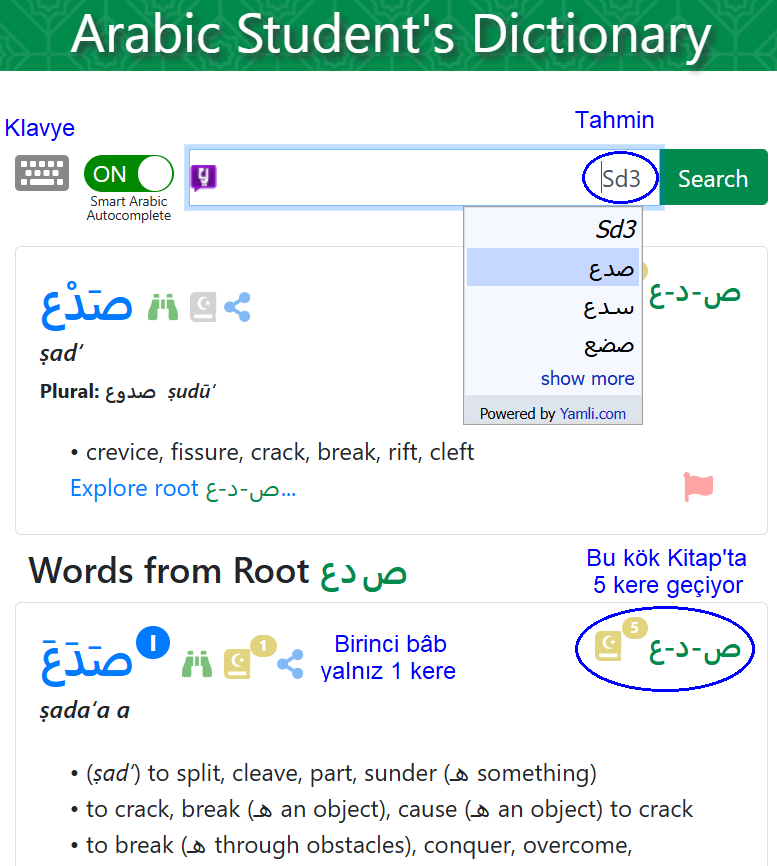Open the on-screen Arabic keyboard icon
Screen dimensions: 777x866
42,173
